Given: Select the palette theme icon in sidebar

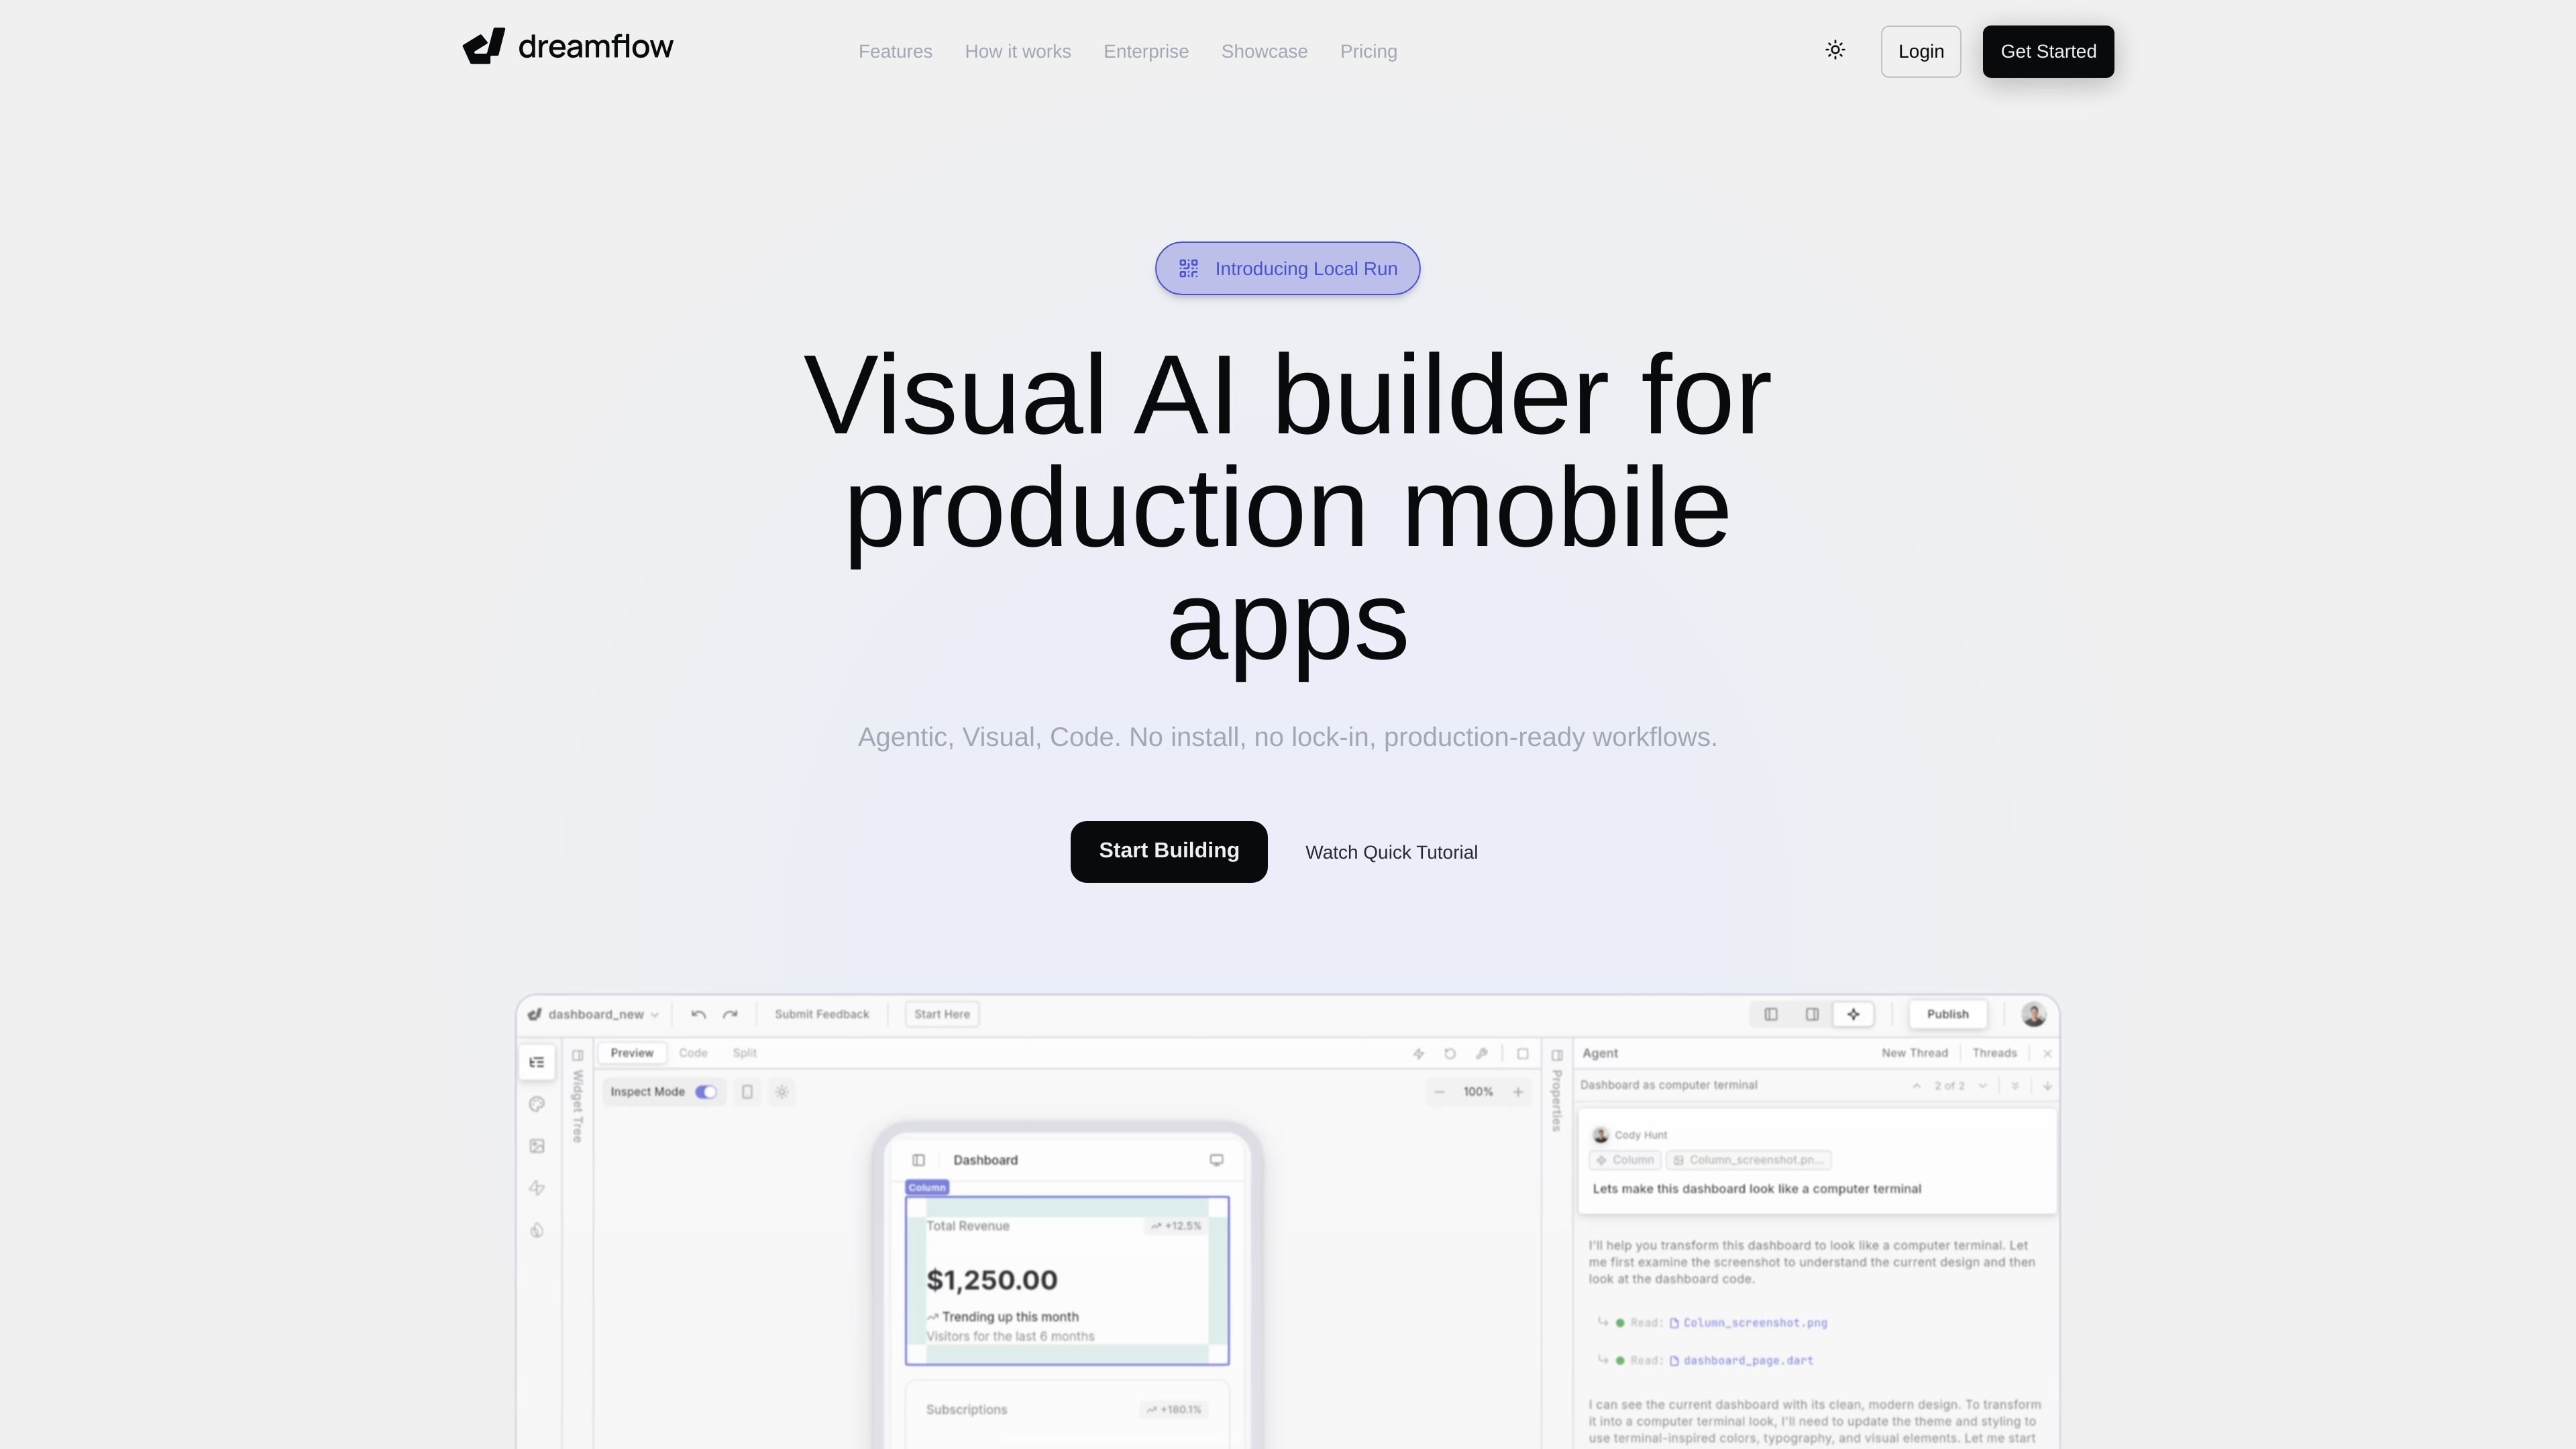Looking at the screenshot, I should click(x=537, y=1104).
